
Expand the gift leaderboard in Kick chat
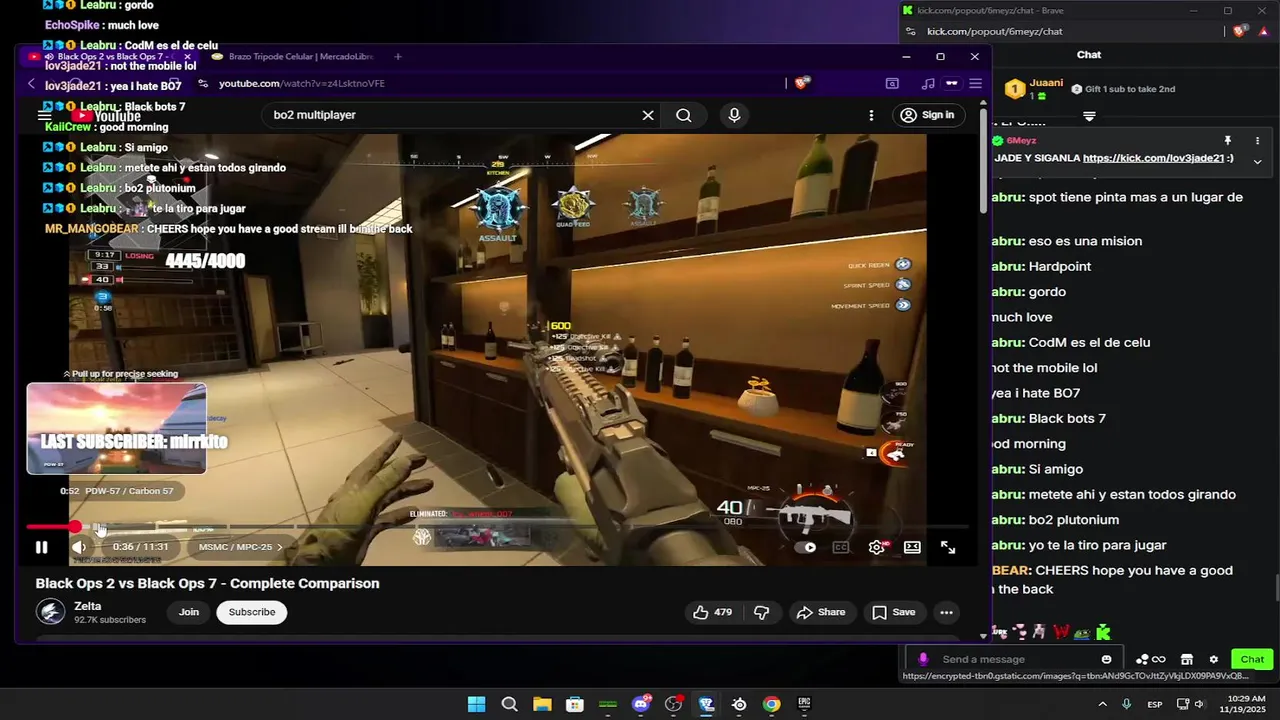point(1089,116)
